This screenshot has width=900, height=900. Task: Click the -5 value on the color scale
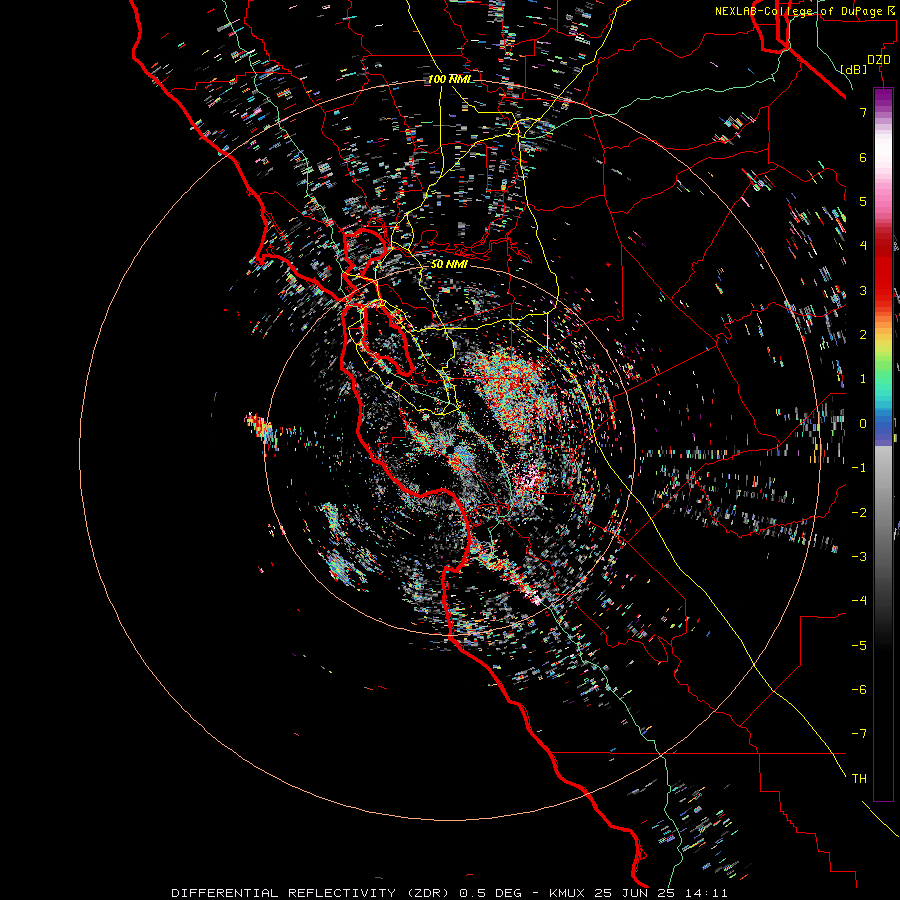(x=859, y=646)
